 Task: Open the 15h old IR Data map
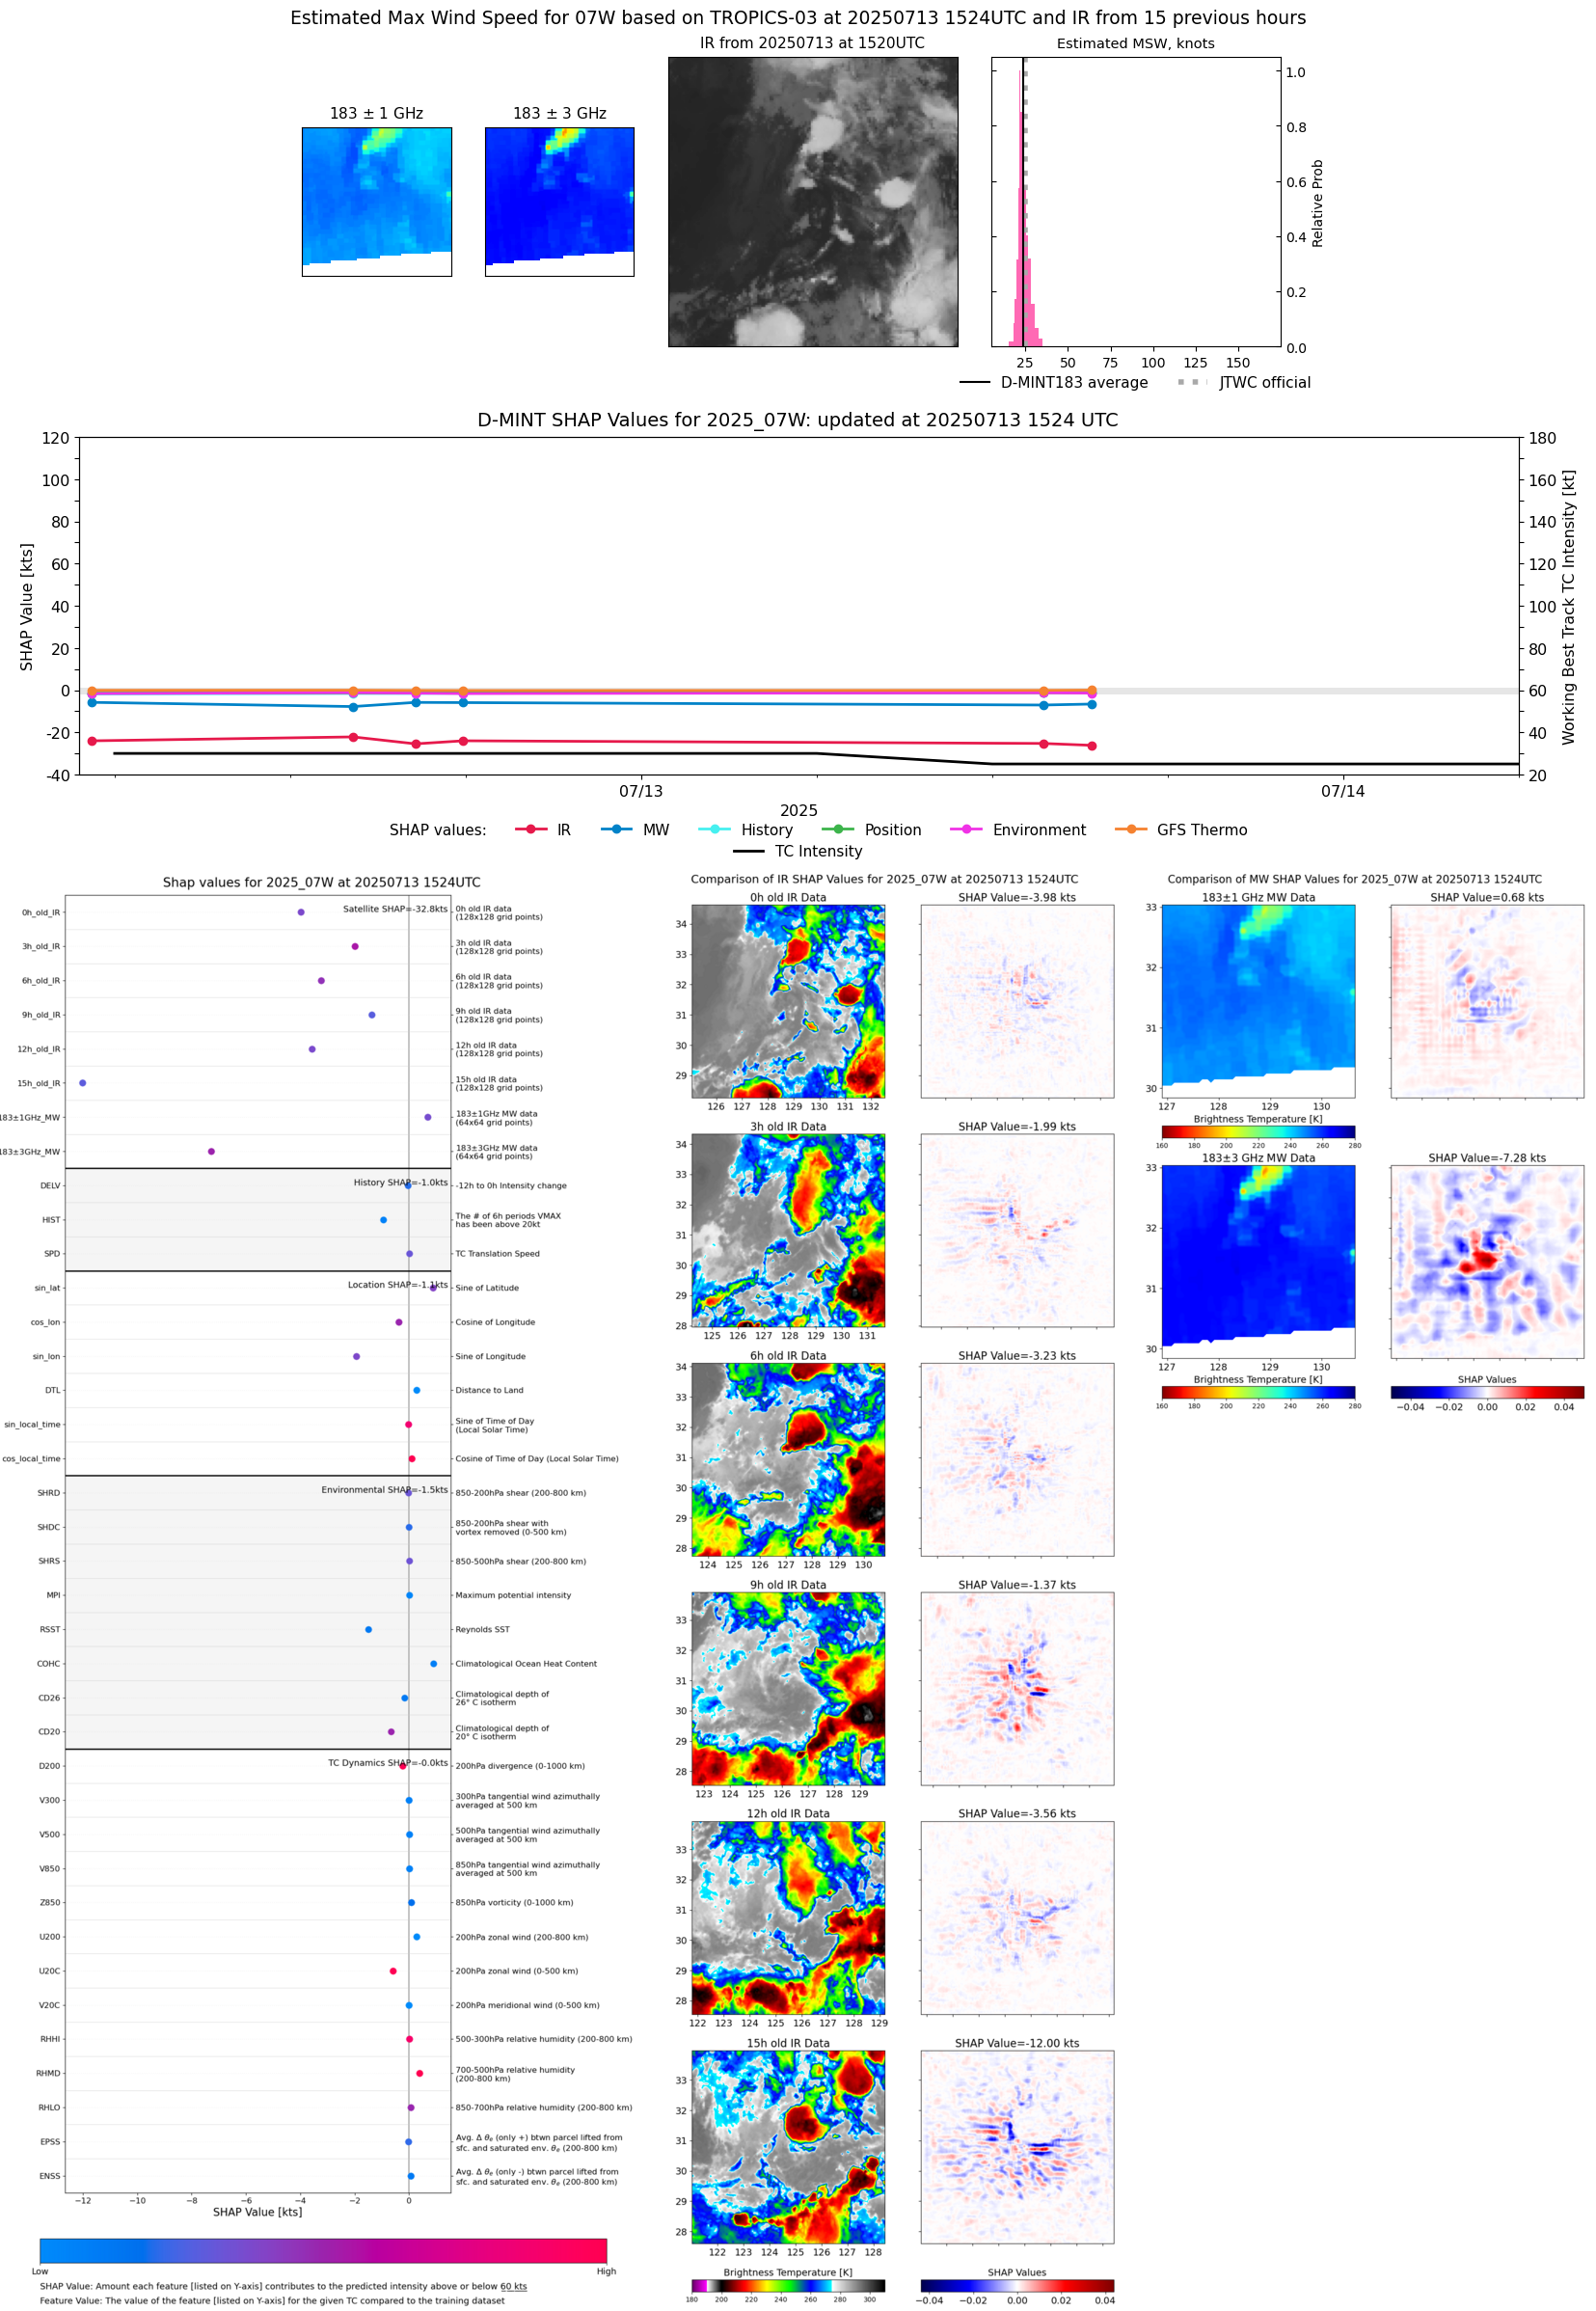(788, 2147)
